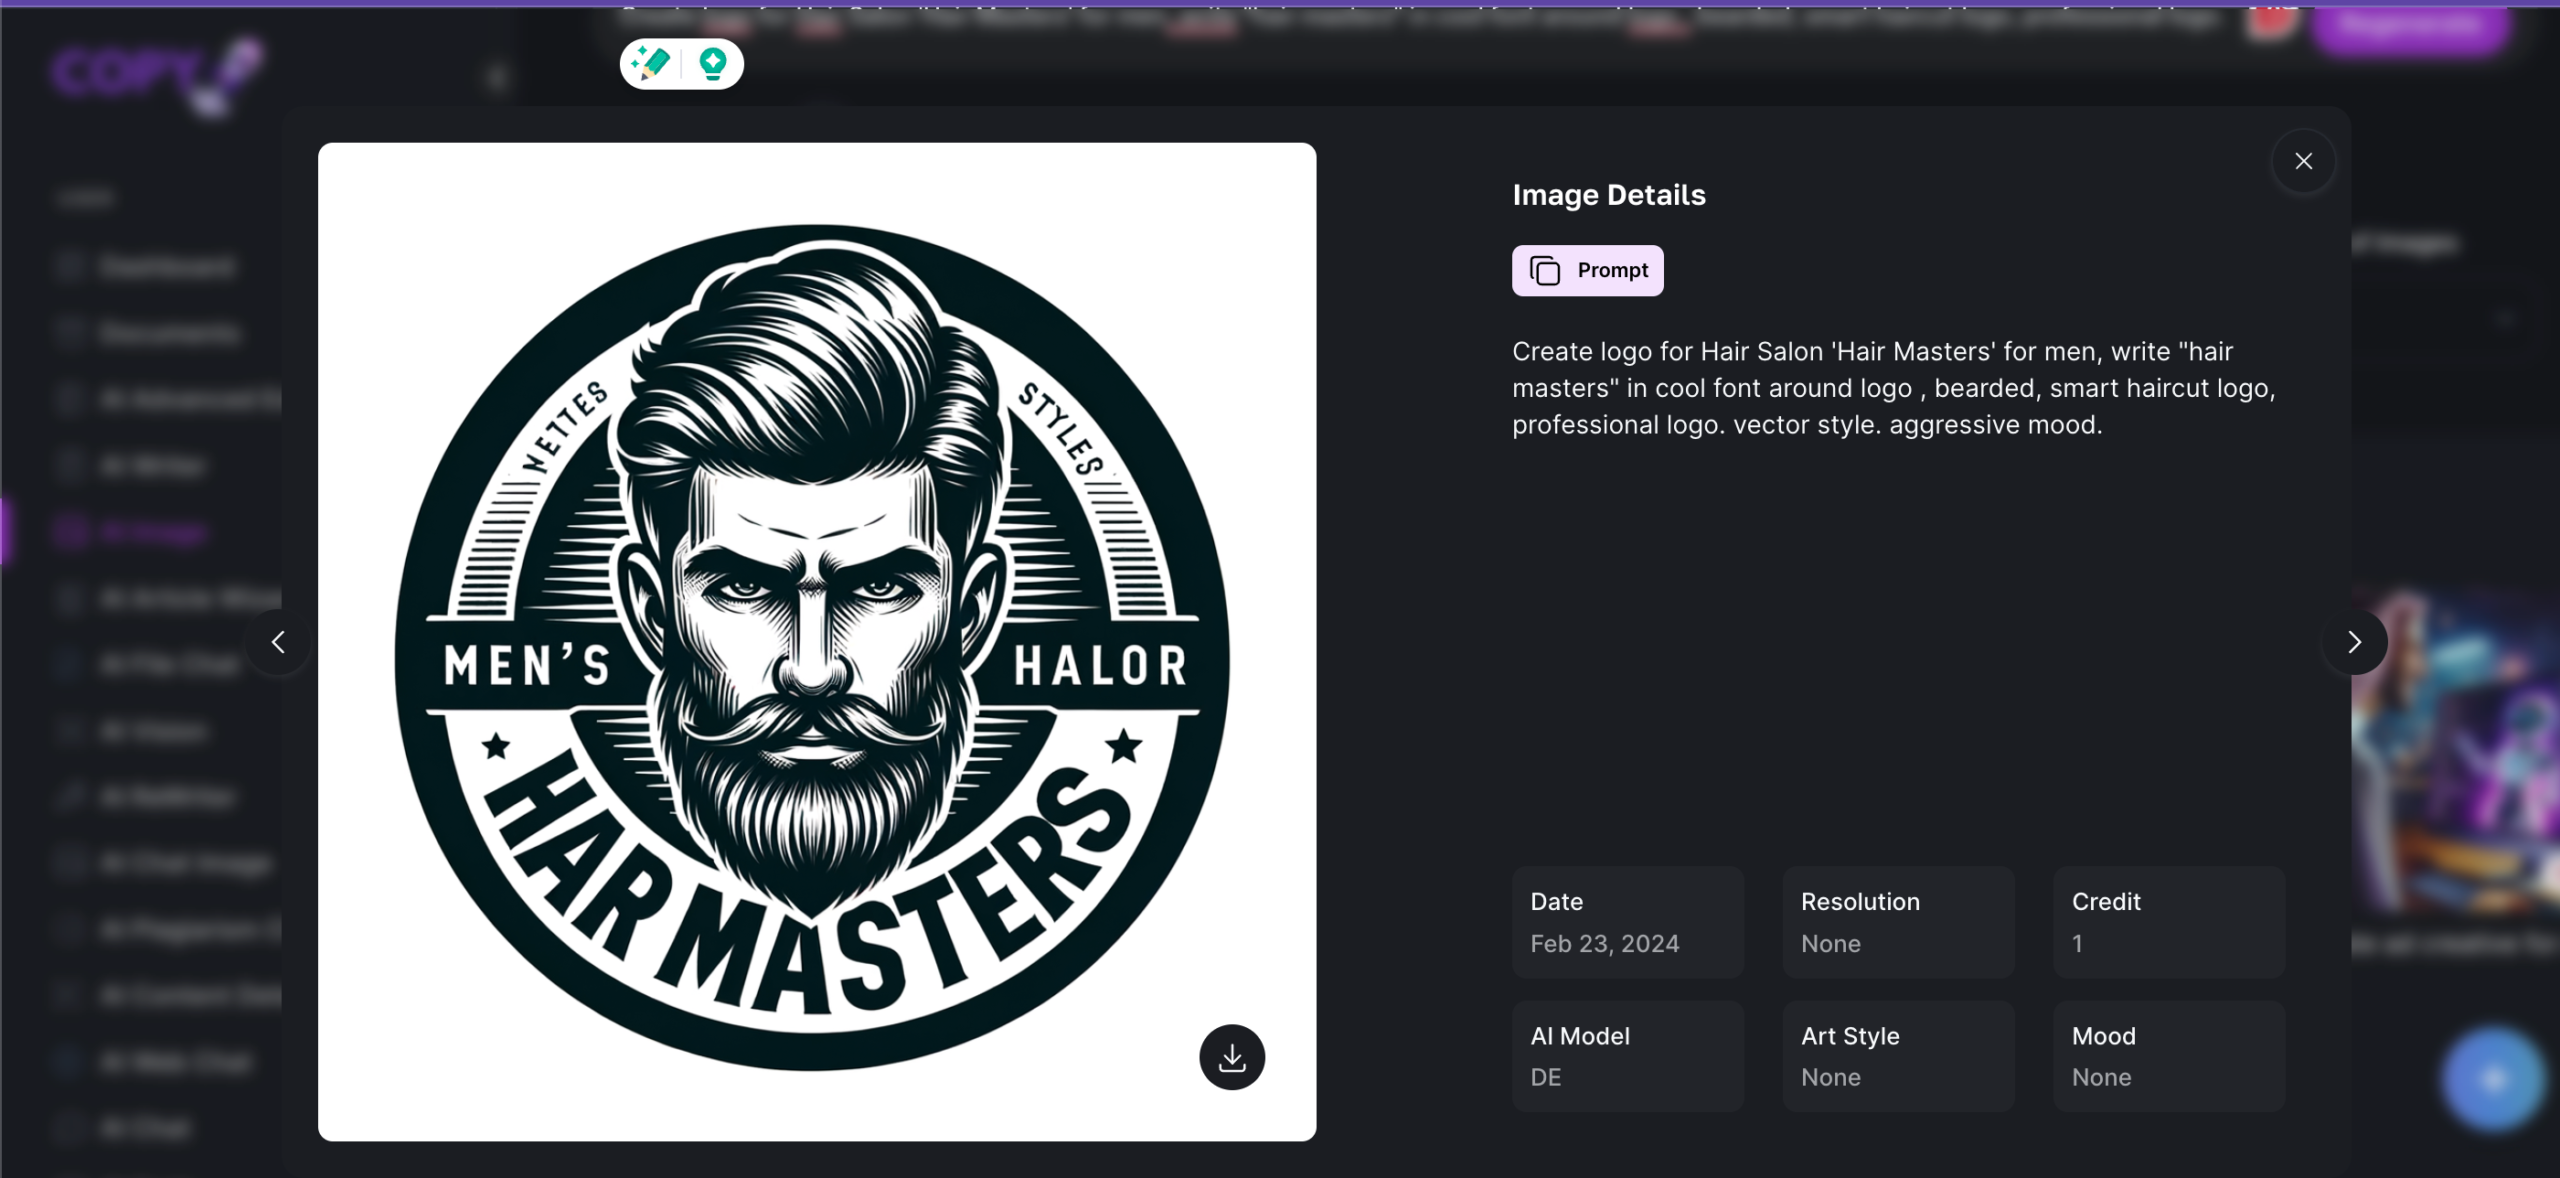This screenshot has height=1178, width=2560.
Task: Copy the prompt using the Prompt button
Action: (1587, 270)
